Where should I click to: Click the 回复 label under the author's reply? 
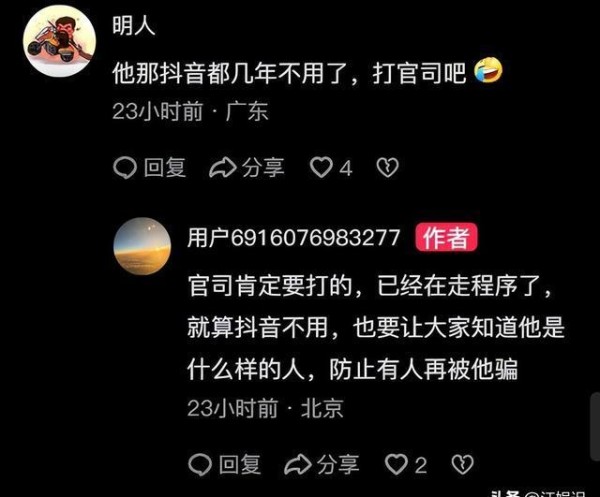(x=240, y=464)
